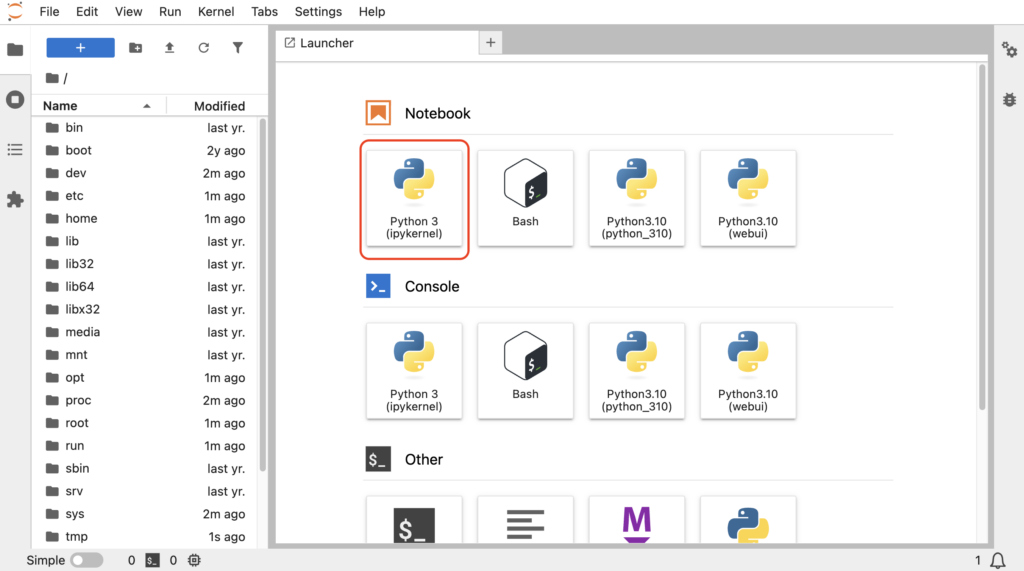Screen dimensions: 1024x571
Task: Open Running Terminals and Kernels panel
Action: [x=15, y=99]
